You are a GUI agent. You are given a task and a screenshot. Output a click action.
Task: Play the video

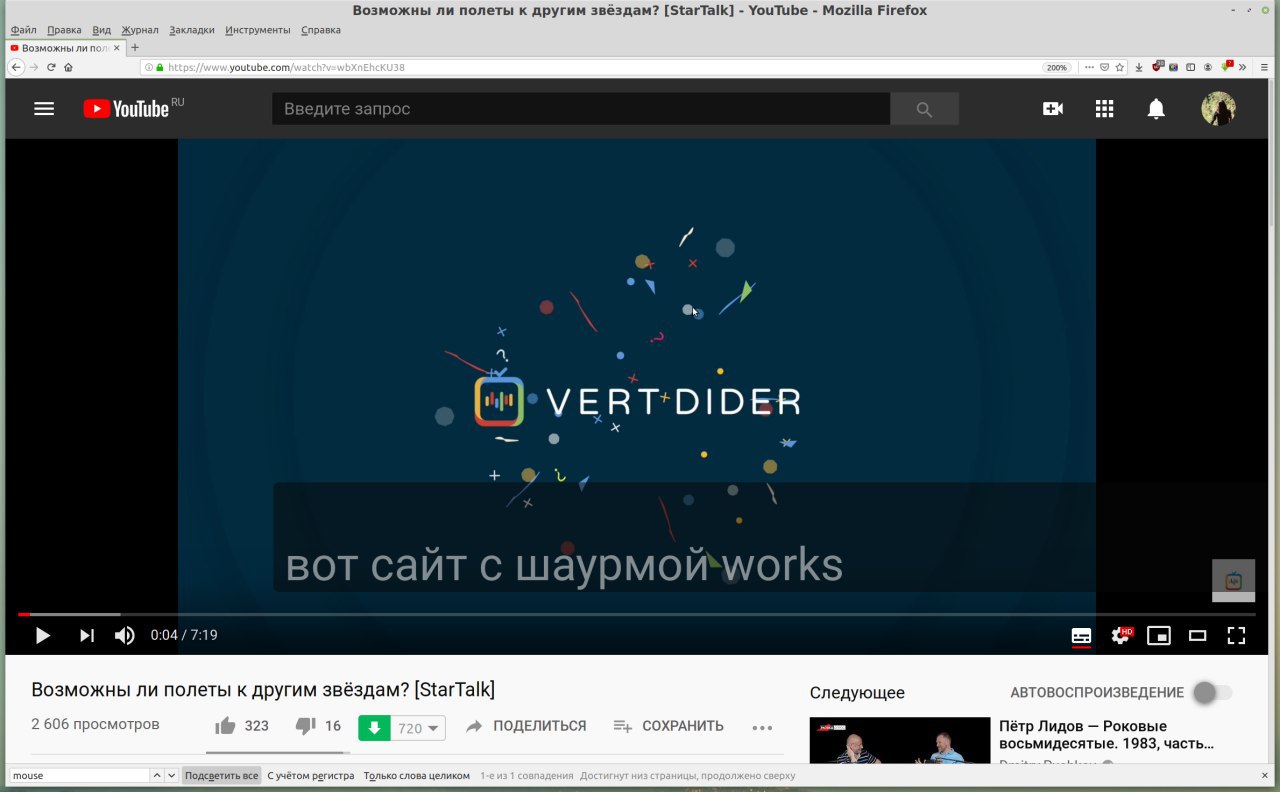point(42,635)
